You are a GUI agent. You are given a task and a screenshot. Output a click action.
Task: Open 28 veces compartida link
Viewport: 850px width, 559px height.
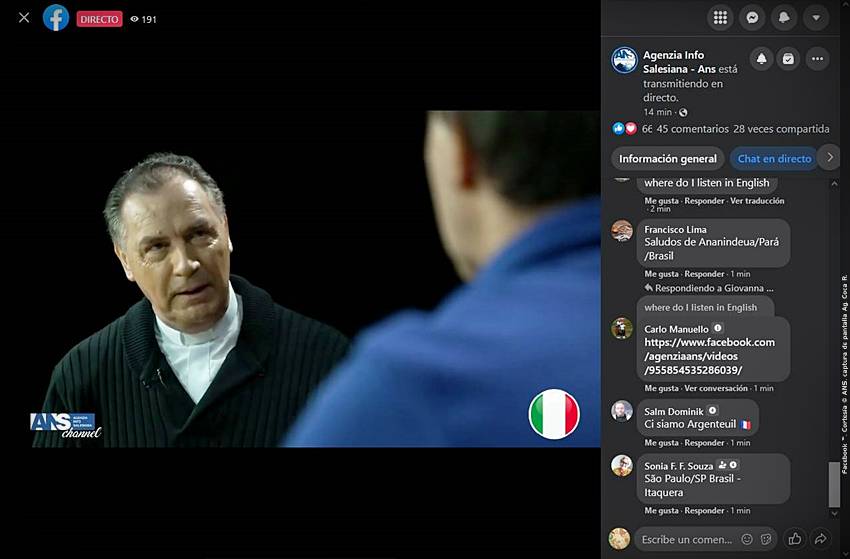[781, 129]
